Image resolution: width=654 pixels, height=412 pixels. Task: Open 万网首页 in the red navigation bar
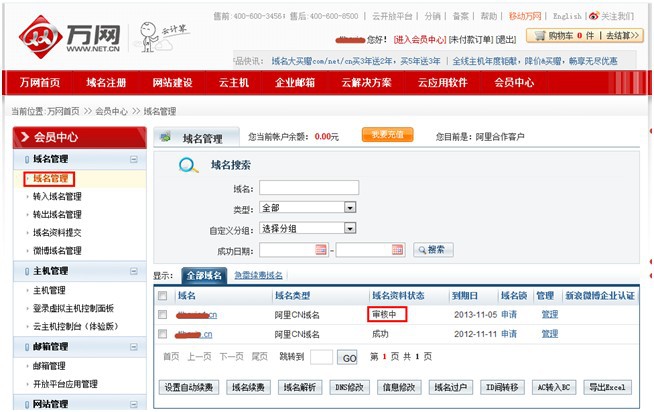tap(40, 83)
